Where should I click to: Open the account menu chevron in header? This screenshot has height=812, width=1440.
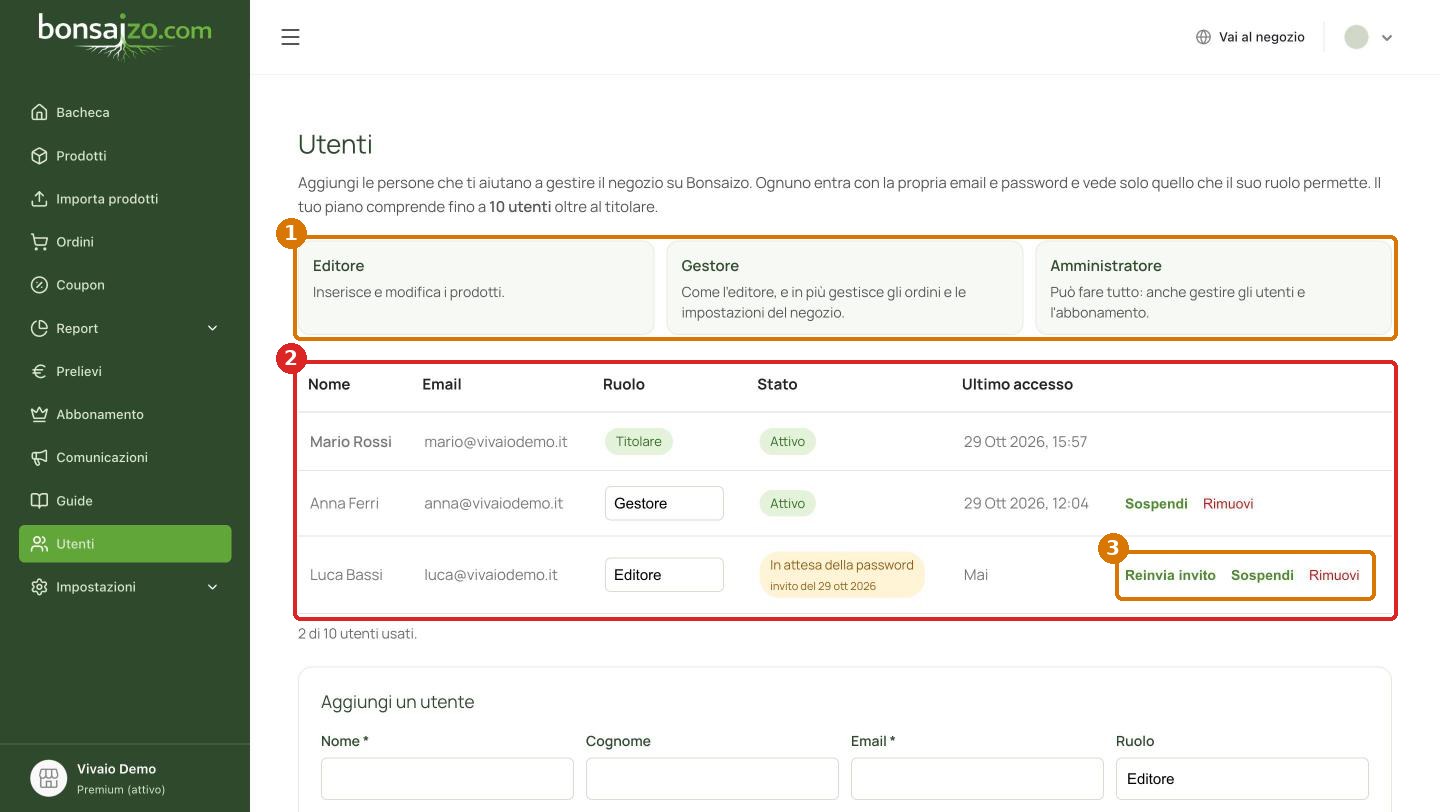tap(1387, 38)
